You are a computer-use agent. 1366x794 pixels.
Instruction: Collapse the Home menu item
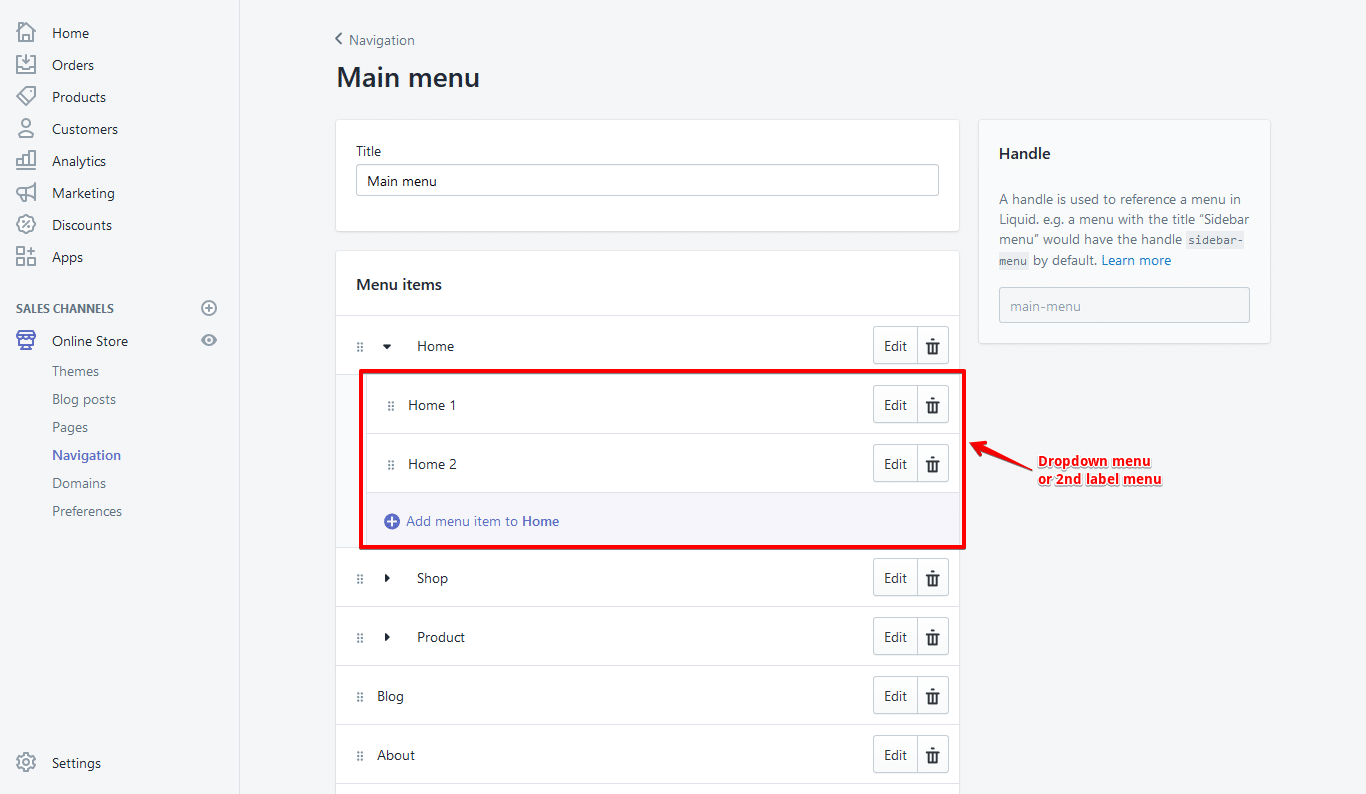[387, 345]
